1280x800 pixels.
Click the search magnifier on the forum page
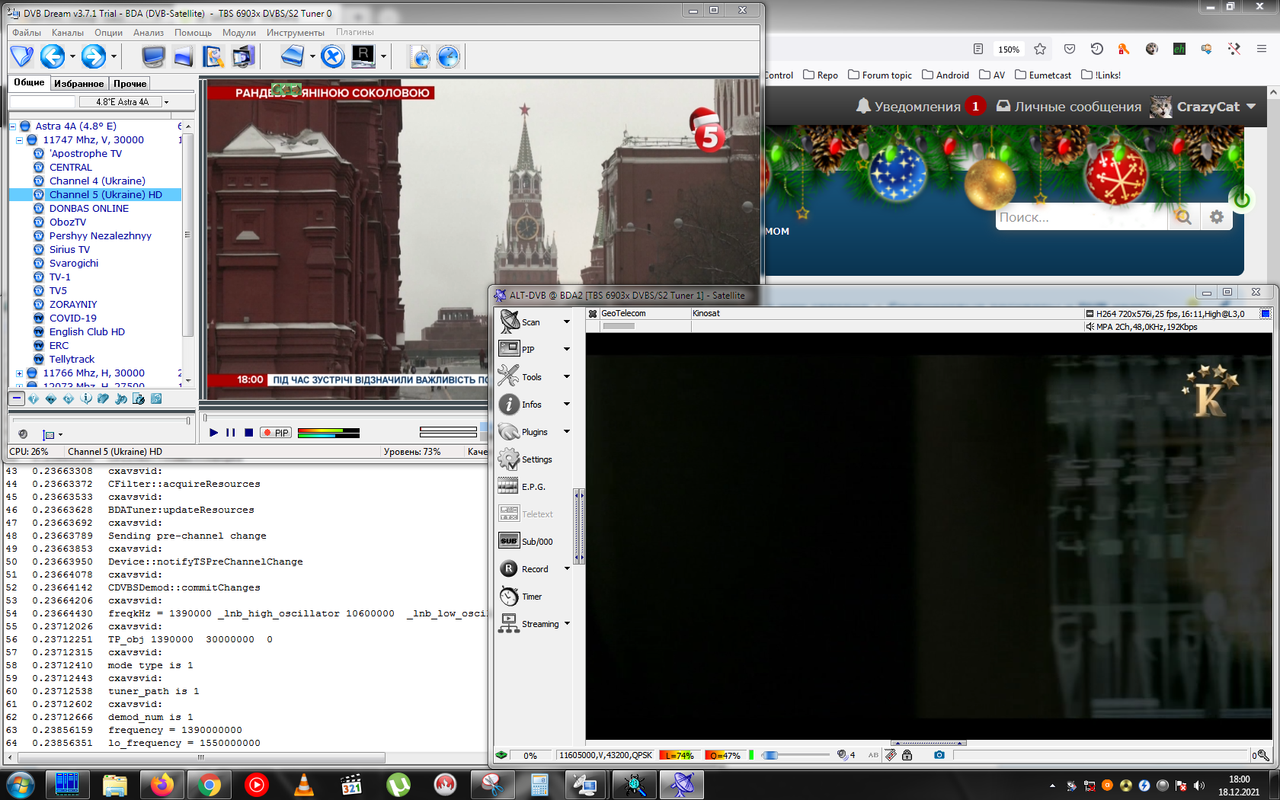point(1183,217)
